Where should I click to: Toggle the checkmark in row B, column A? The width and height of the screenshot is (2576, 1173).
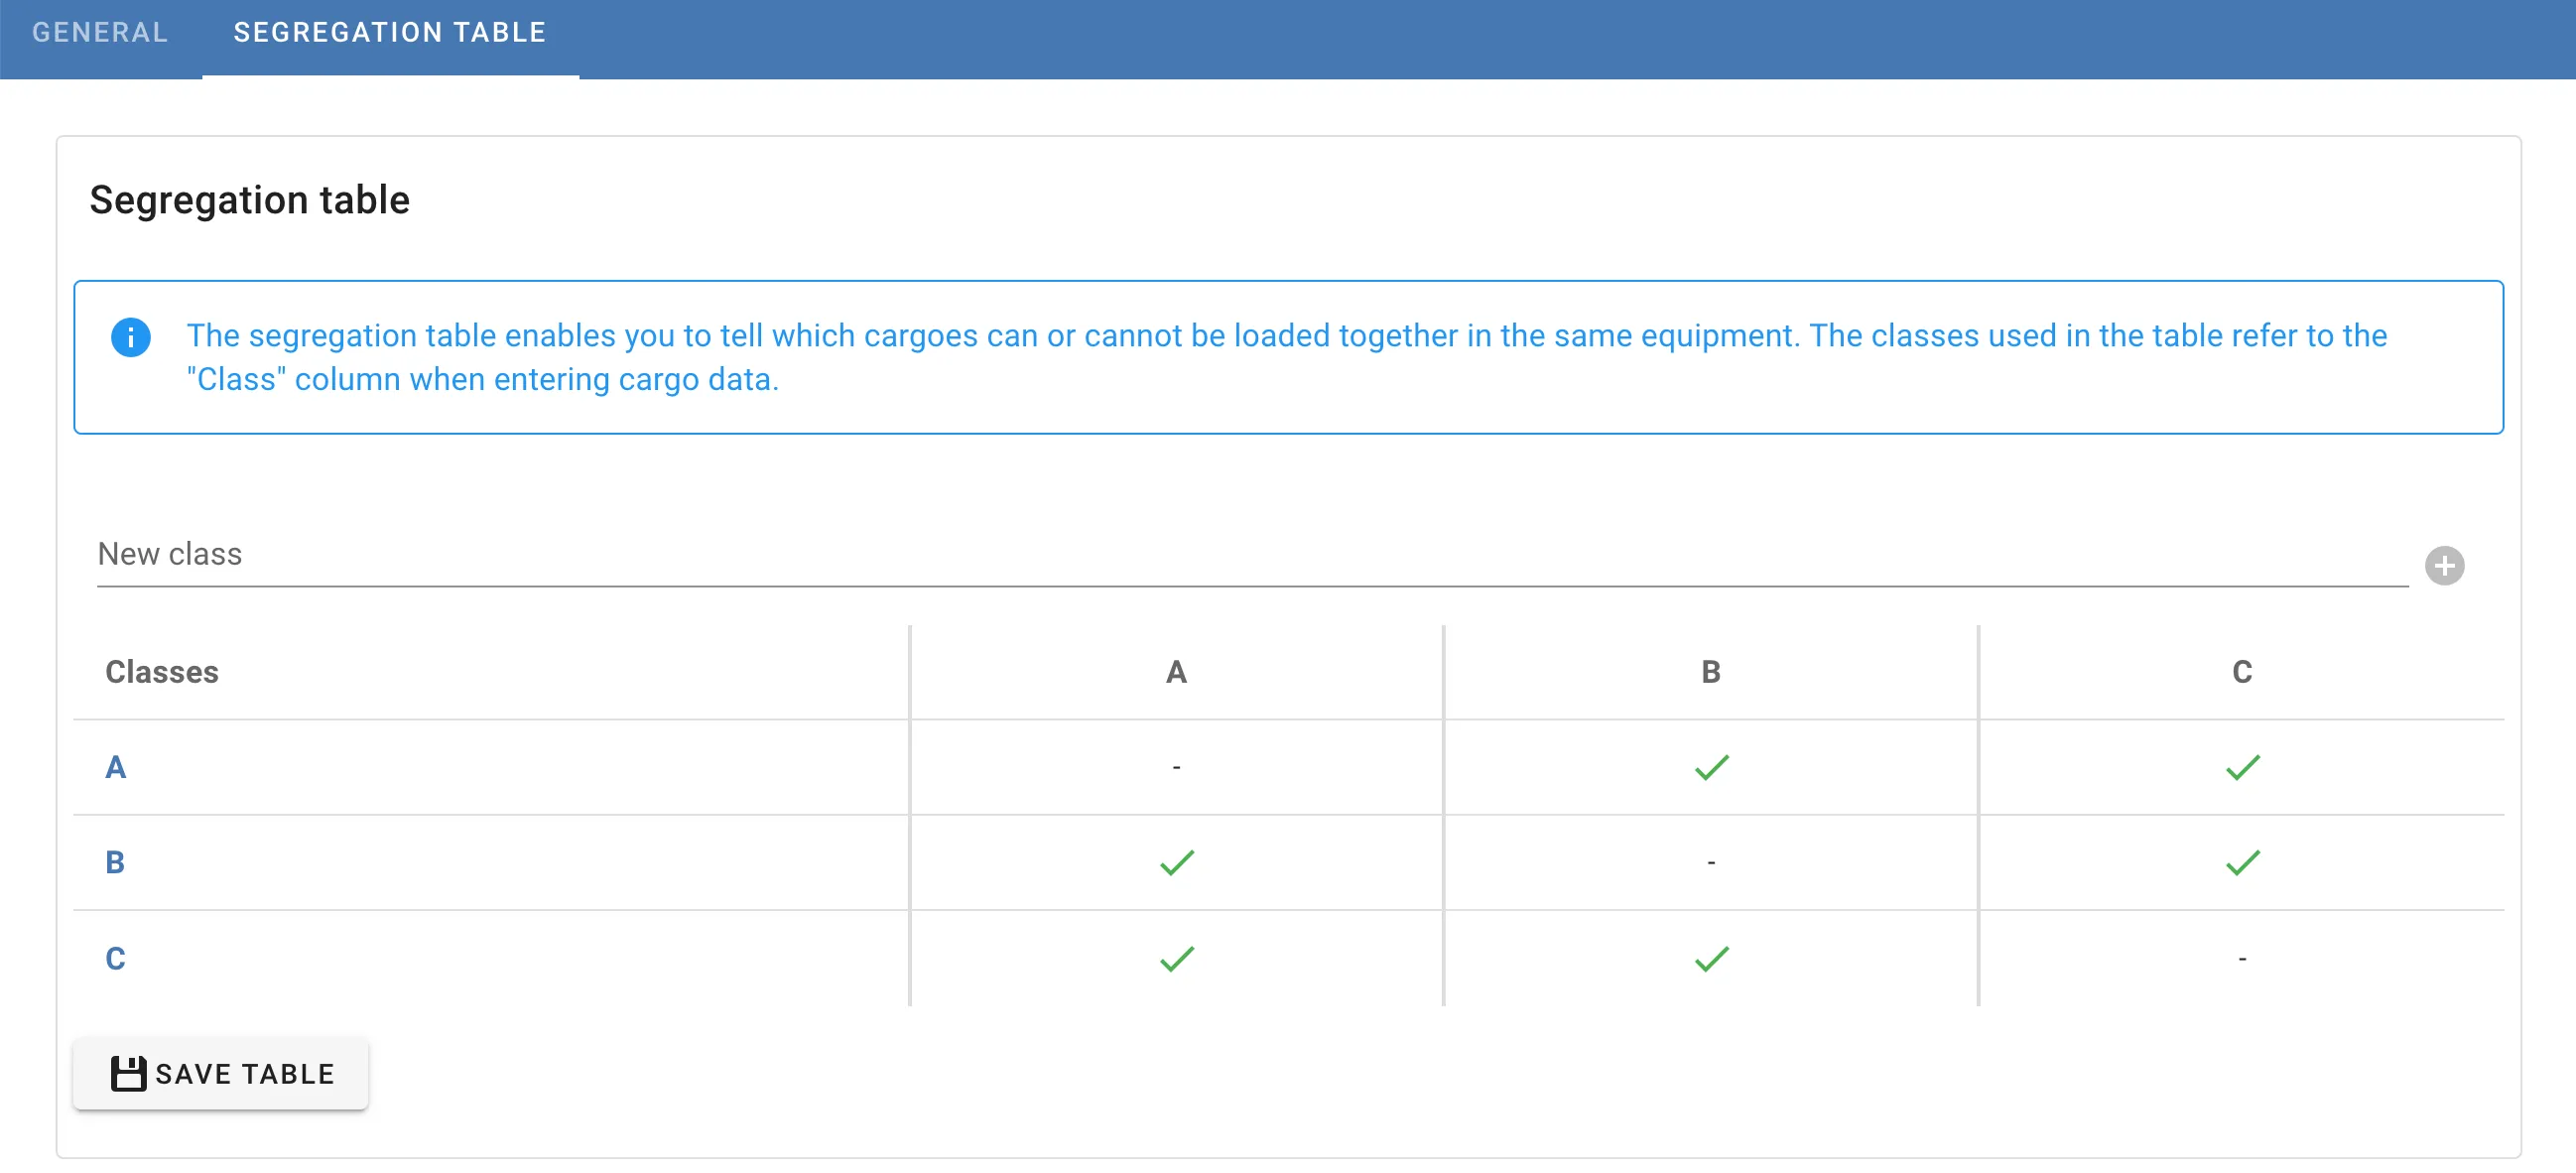pyautogui.click(x=1176, y=862)
